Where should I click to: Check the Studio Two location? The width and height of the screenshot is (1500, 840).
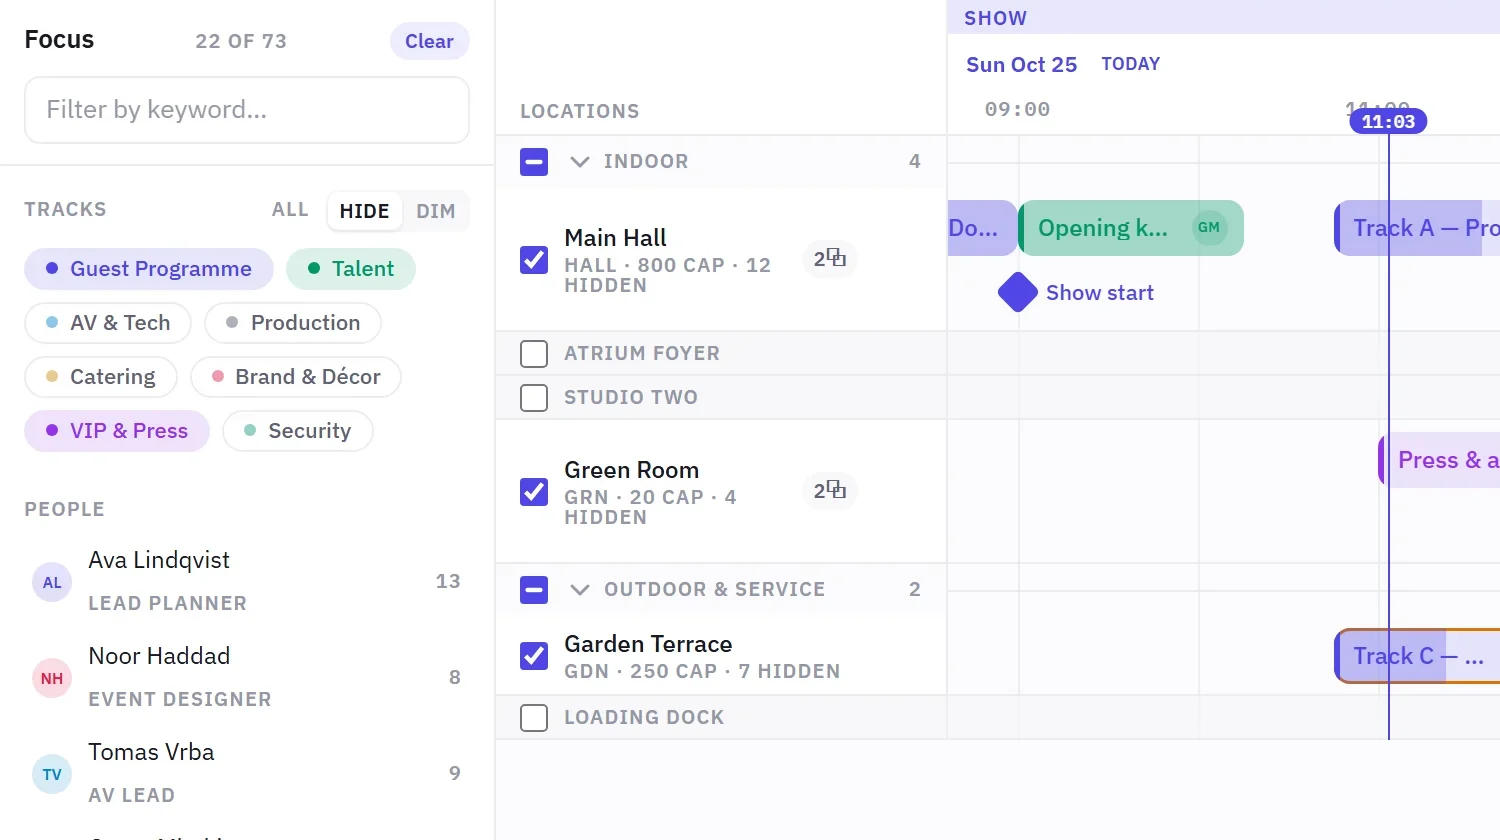(x=534, y=398)
